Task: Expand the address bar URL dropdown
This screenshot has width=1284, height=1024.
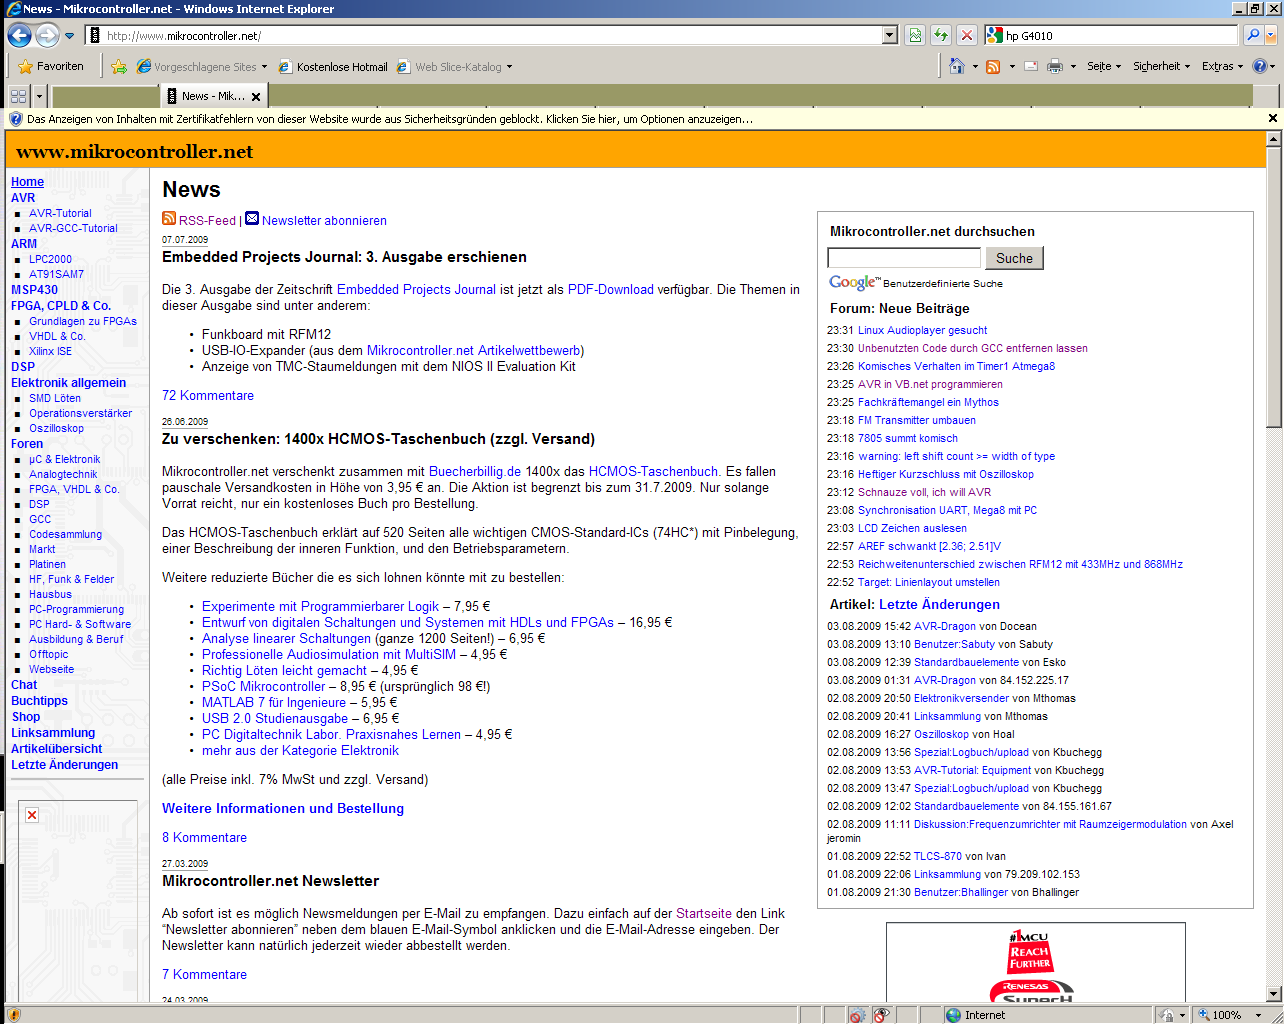Action: (x=890, y=35)
